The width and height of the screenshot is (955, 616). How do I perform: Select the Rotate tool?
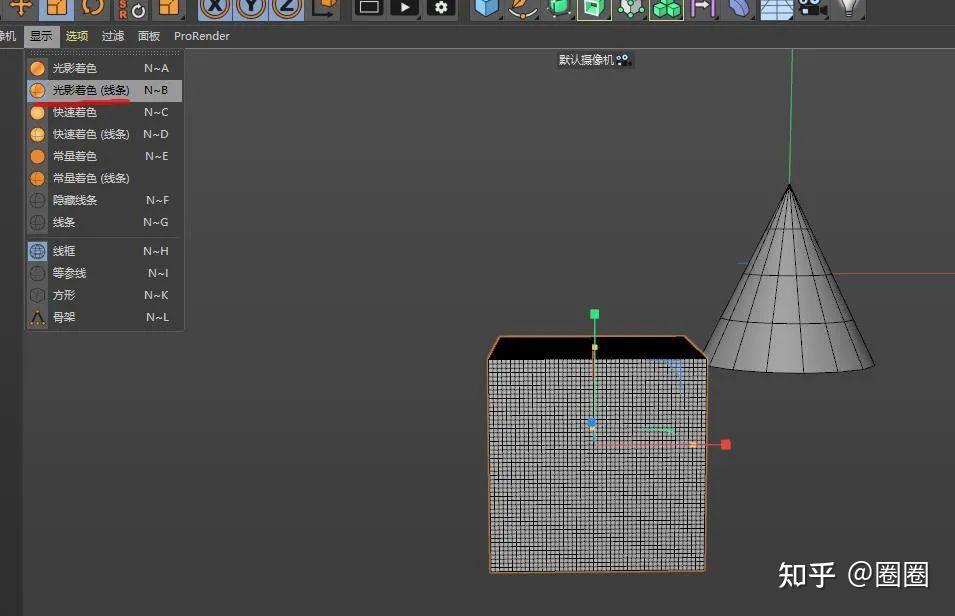93,9
